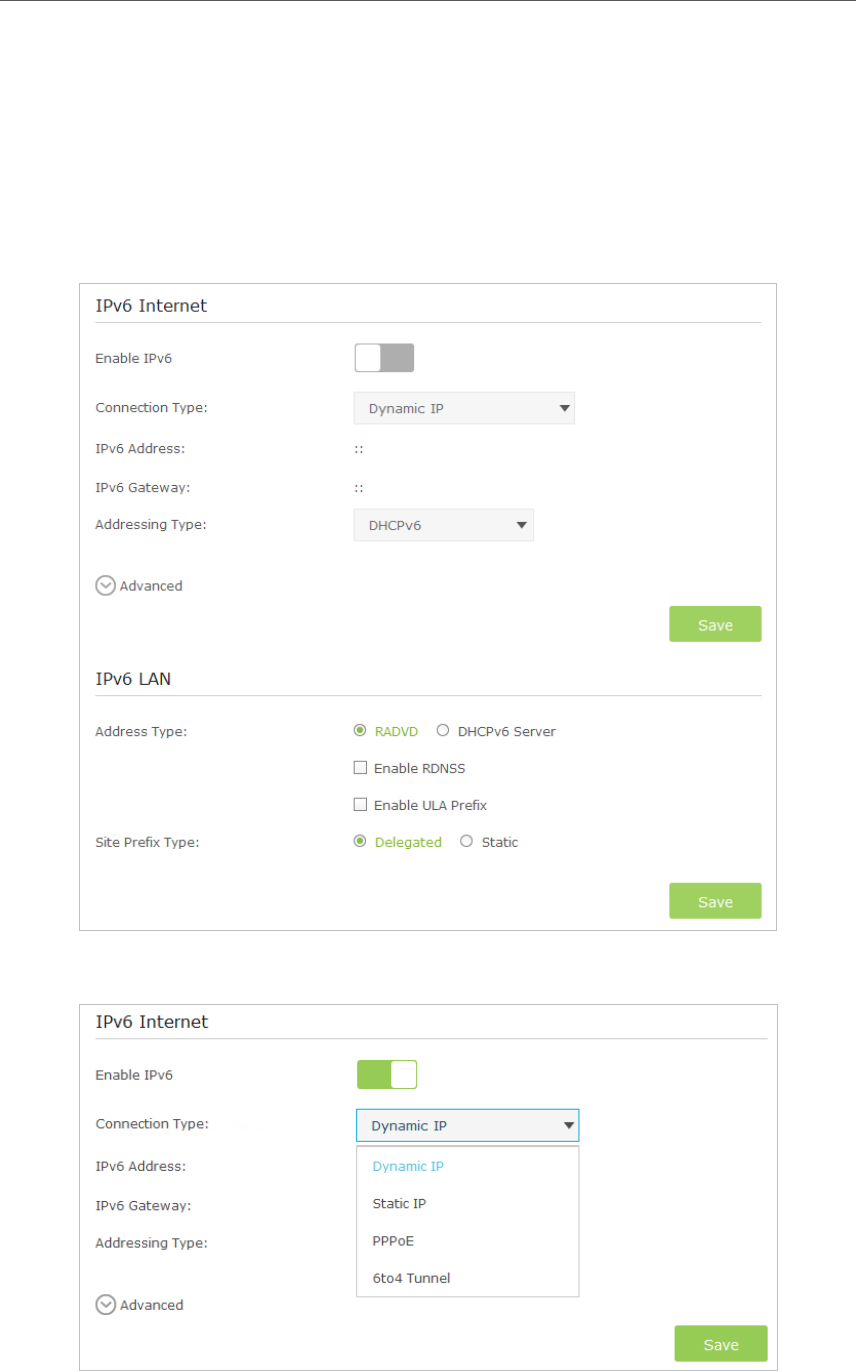The width and height of the screenshot is (856, 1371).
Task: Click Save in the bottom IPv6 Internet panel
Action: click(x=720, y=1343)
